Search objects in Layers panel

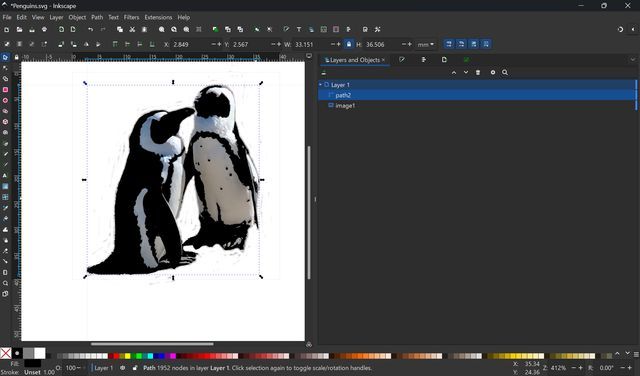(x=505, y=72)
